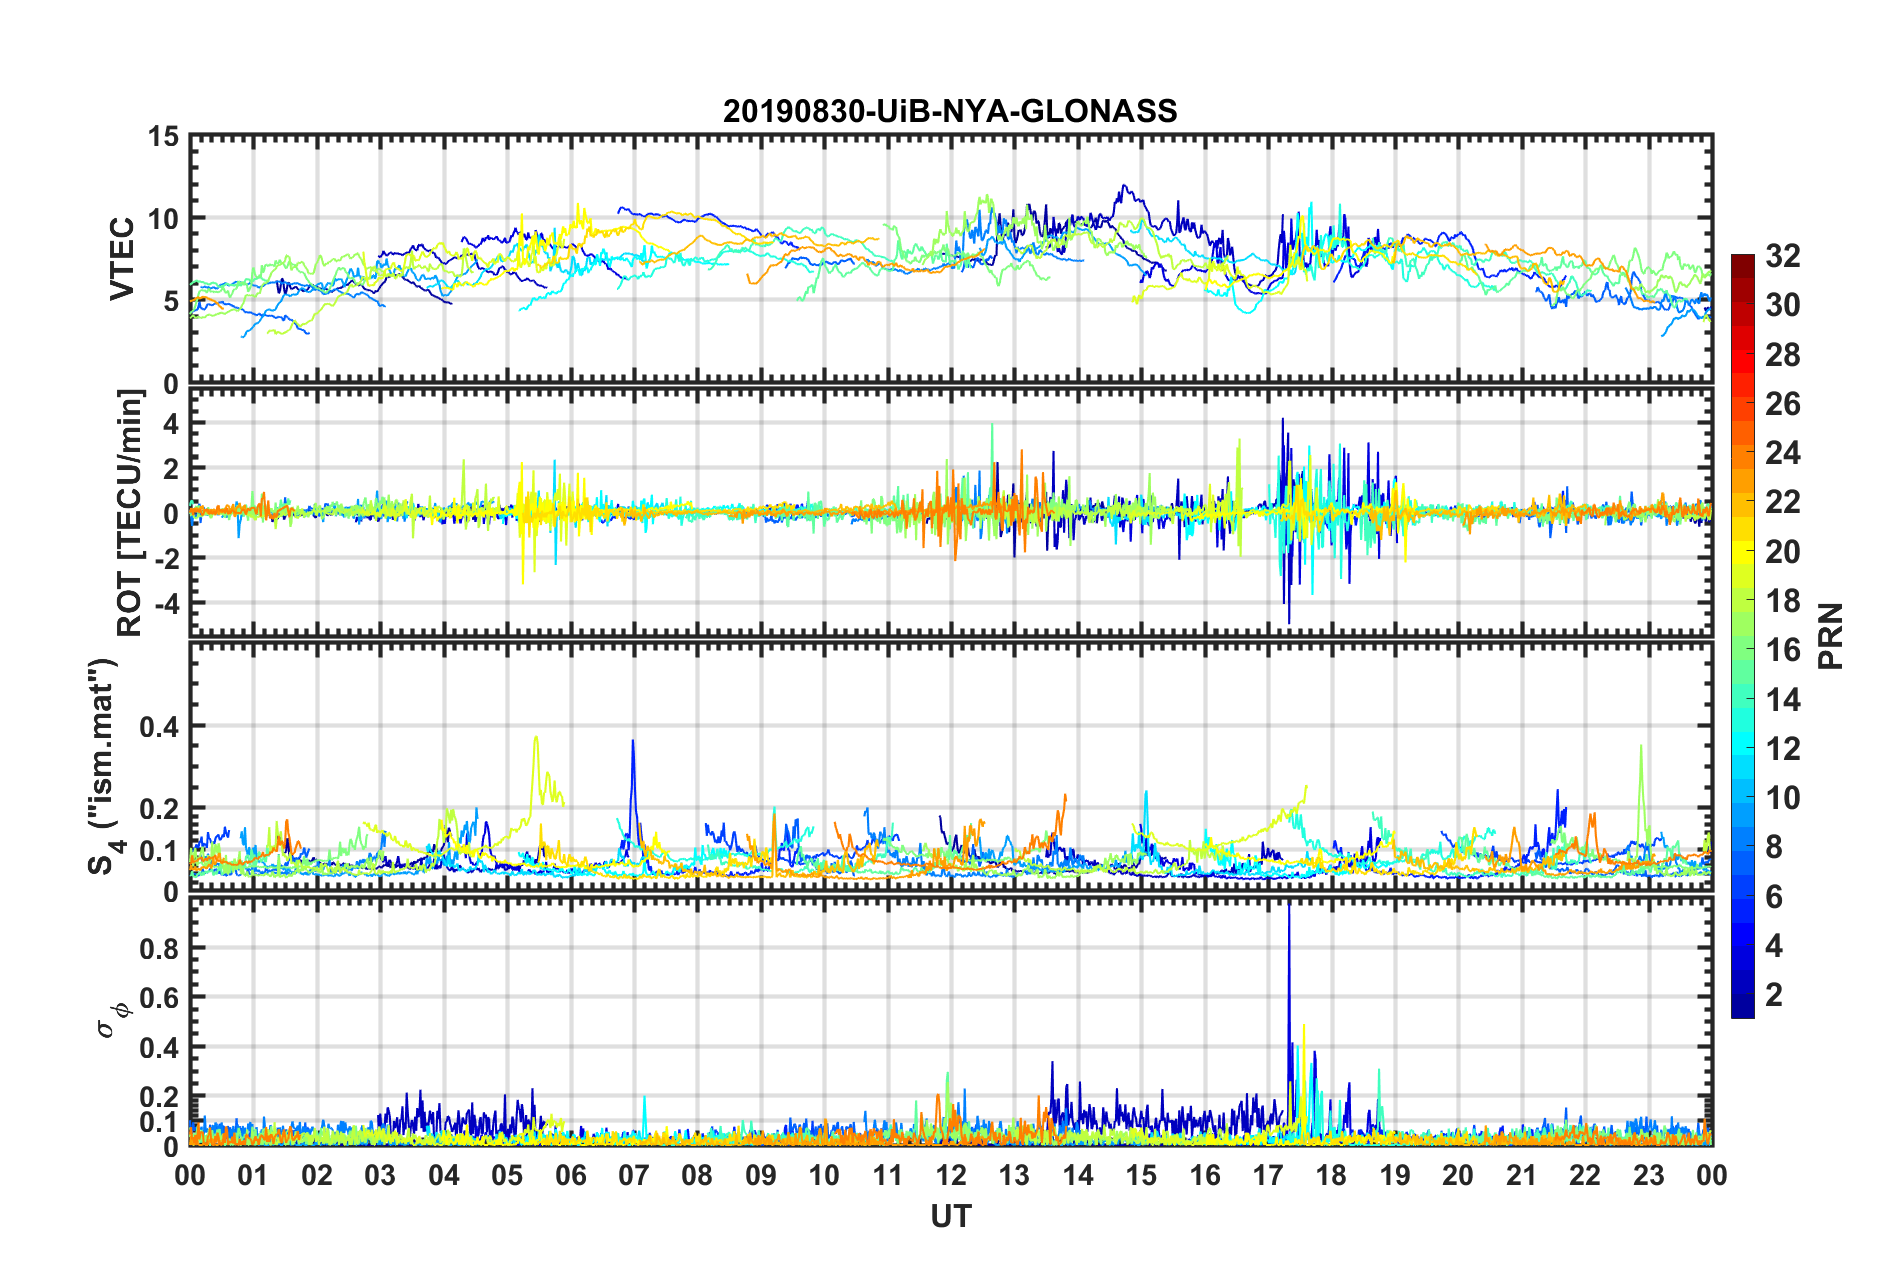1902x1272 pixels.
Task: Click the plot title 20190830-UiB-NYA-GLONASS
Action: [950, 111]
